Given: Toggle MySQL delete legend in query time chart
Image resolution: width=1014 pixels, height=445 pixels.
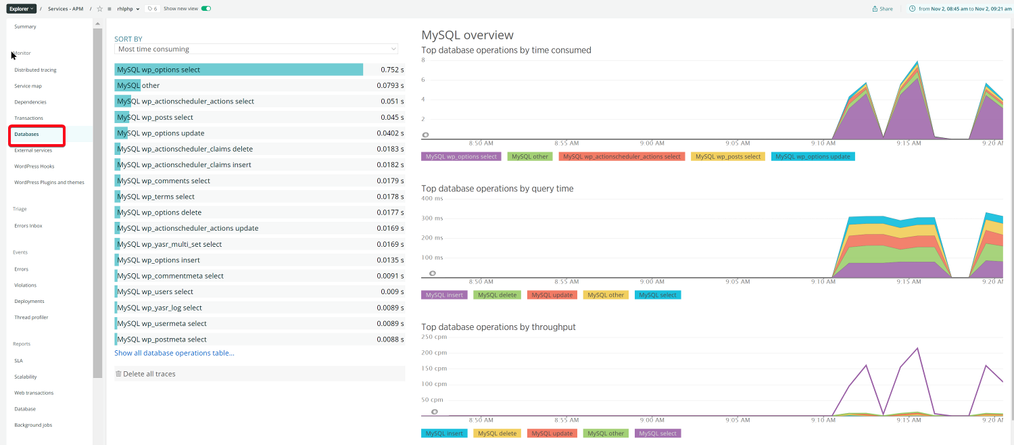Looking at the screenshot, I should point(497,295).
